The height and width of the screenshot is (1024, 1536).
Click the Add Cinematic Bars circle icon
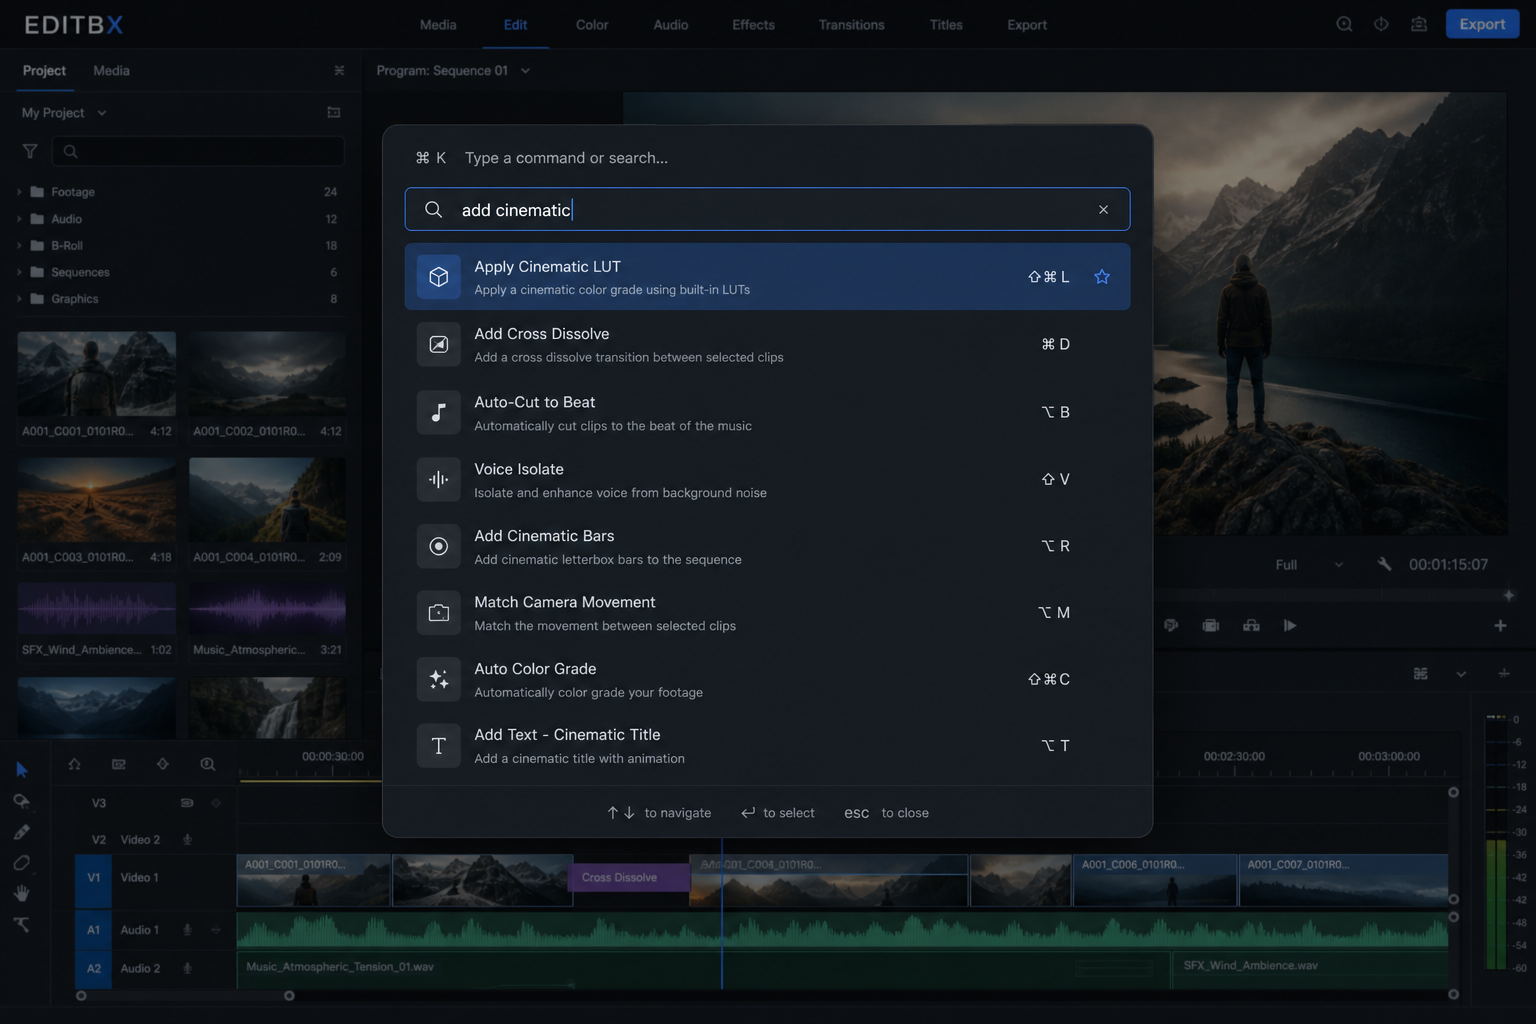(438, 546)
